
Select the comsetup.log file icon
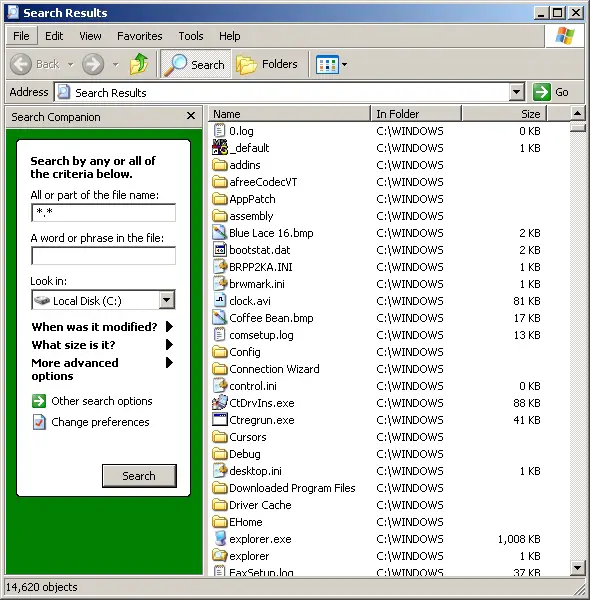[x=219, y=335]
